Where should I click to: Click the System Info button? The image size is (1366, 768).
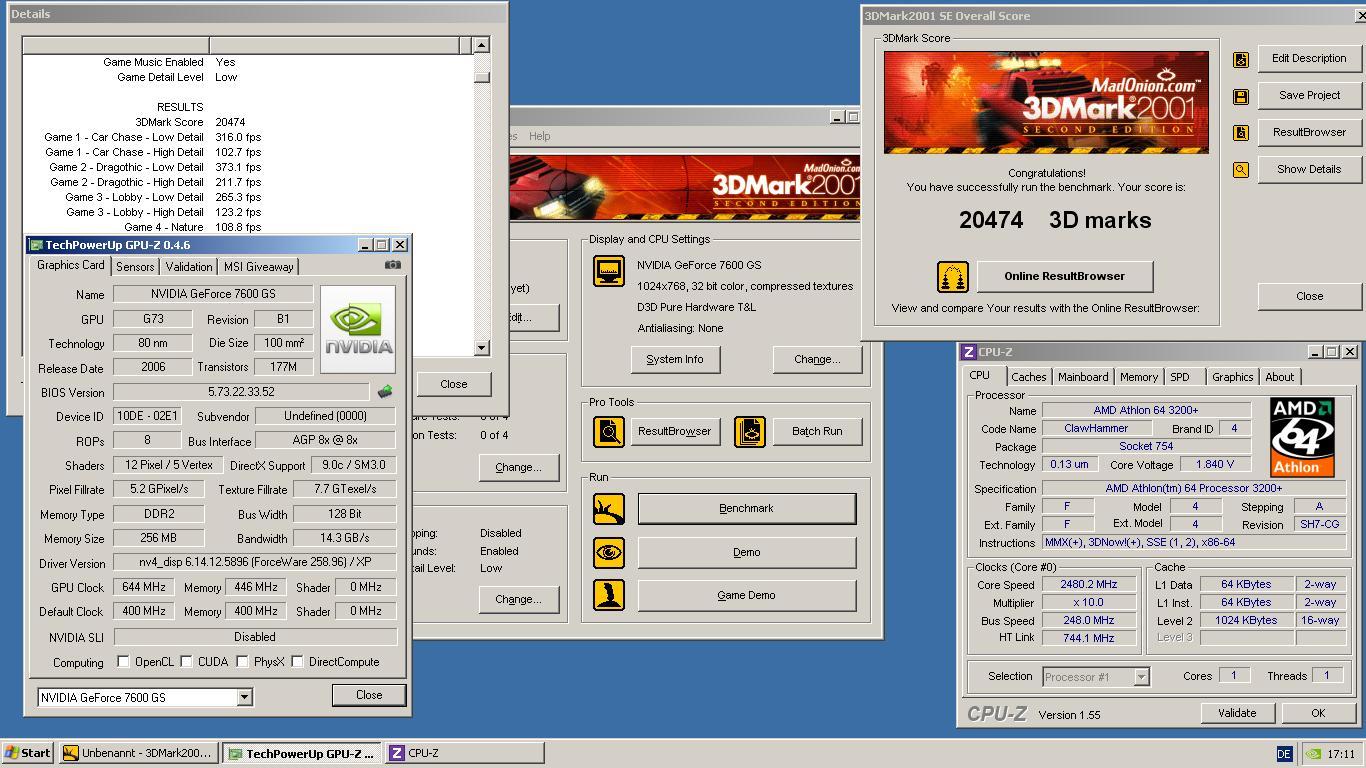[x=675, y=359]
